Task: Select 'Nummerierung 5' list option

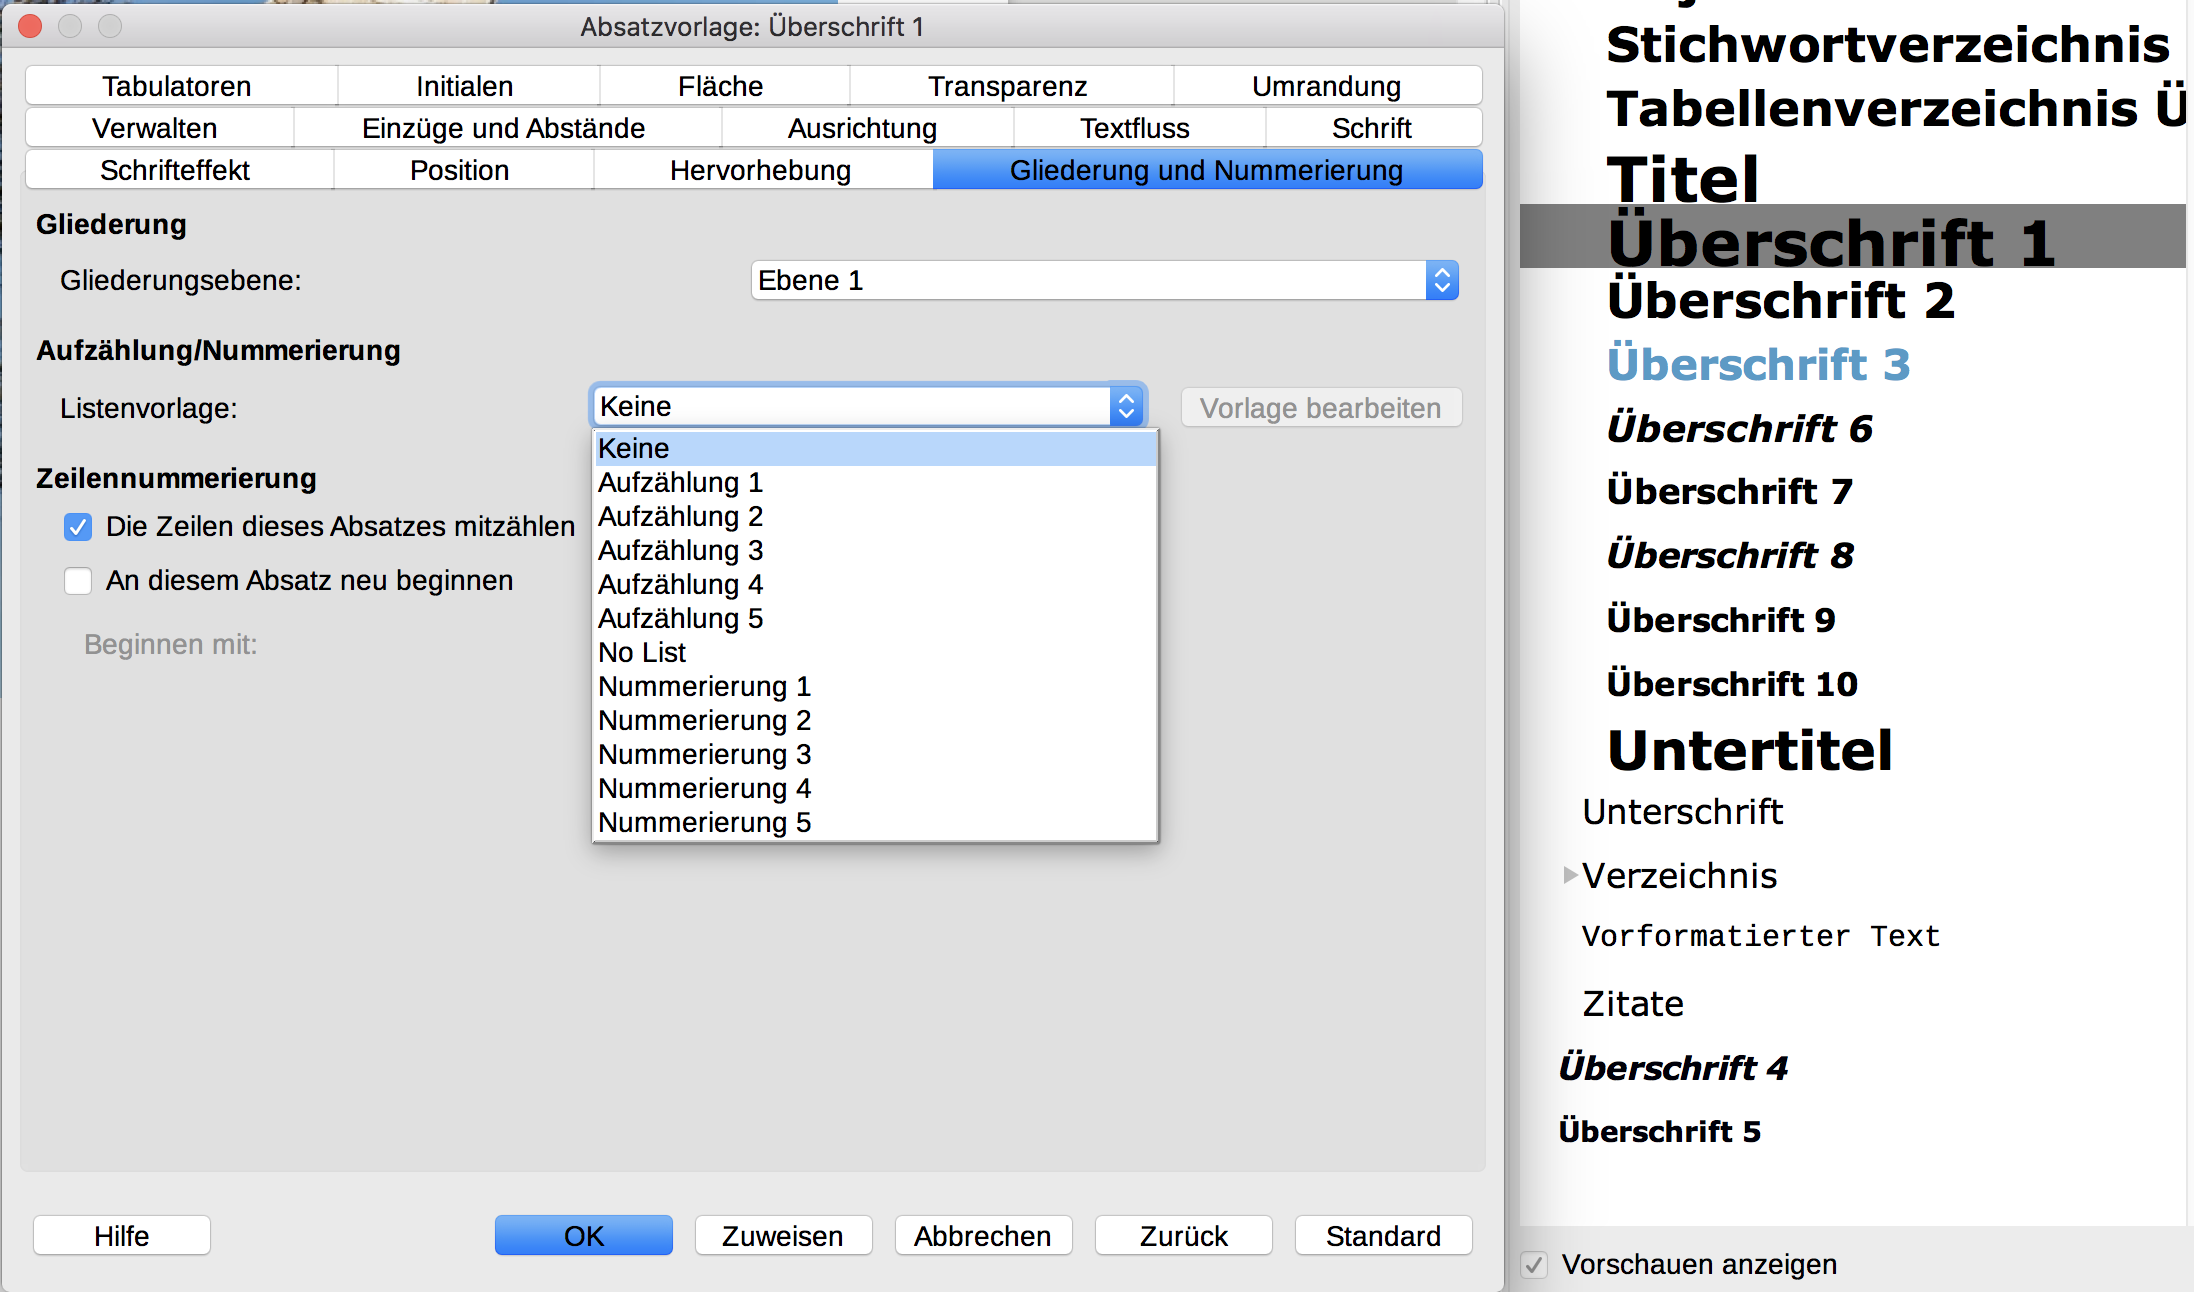Action: pyautogui.click(x=704, y=823)
